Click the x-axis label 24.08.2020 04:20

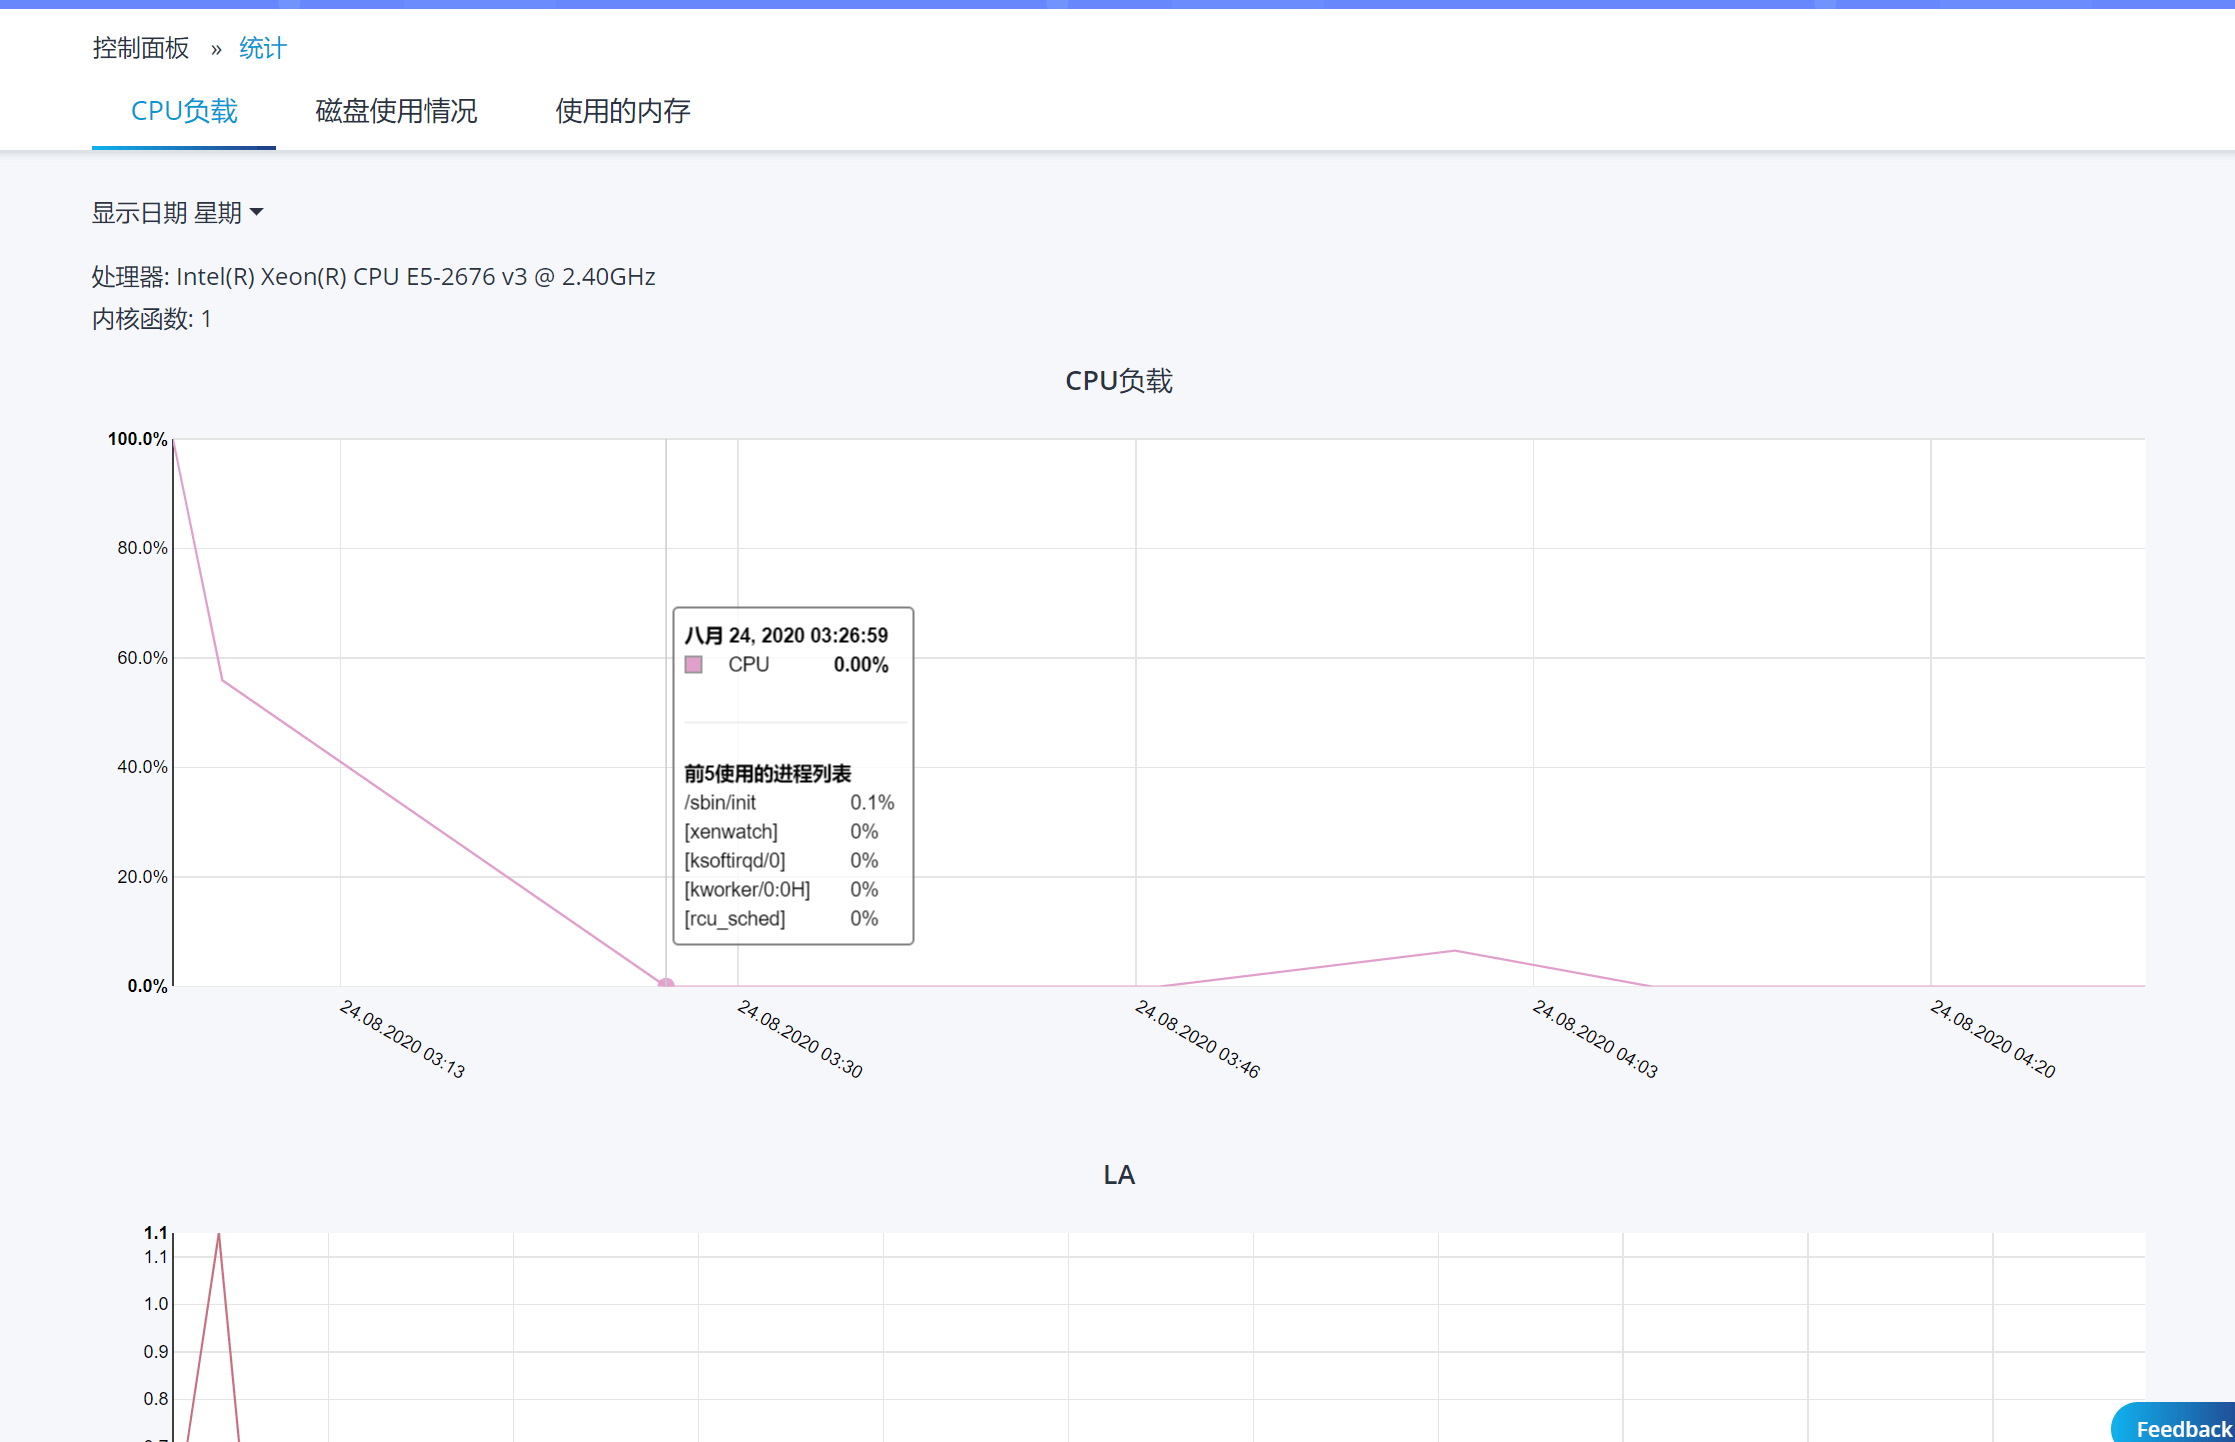tap(1993, 1038)
